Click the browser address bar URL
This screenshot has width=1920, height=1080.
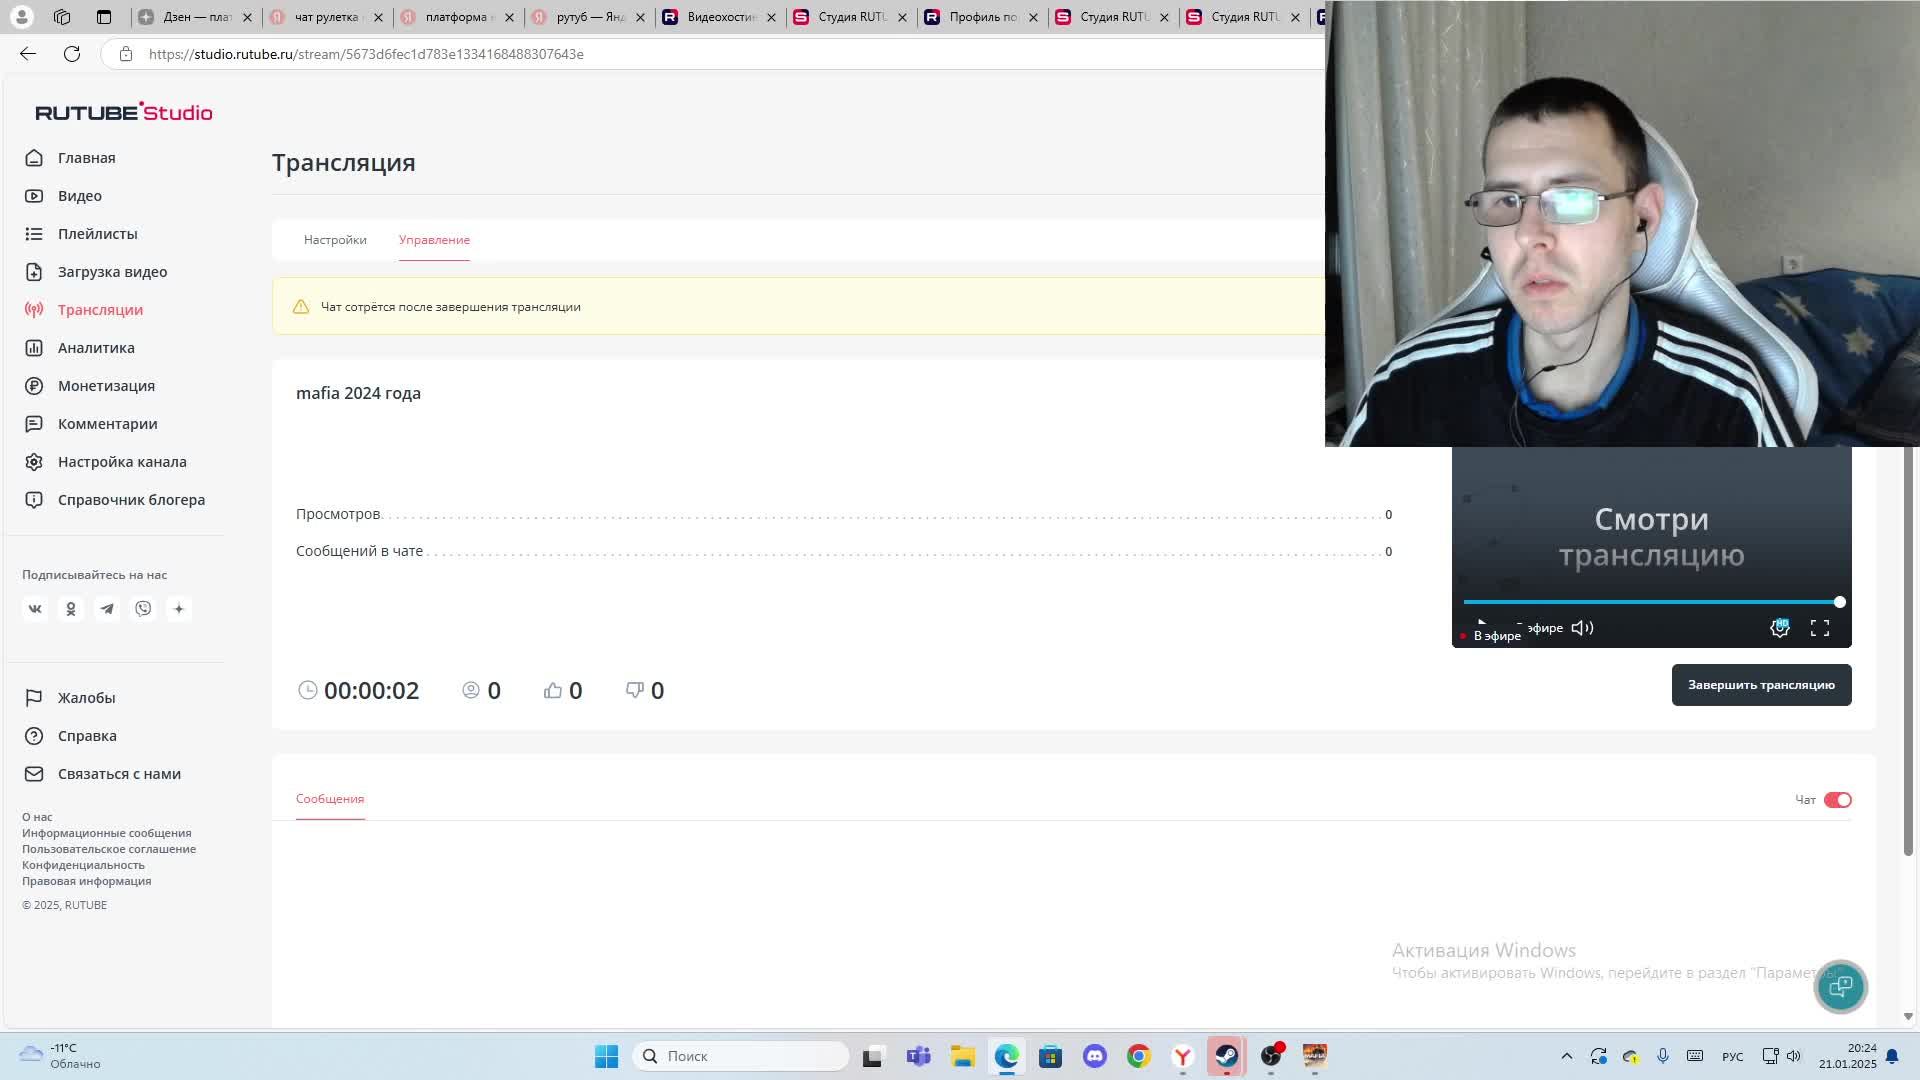pyautogui.click(x=366, y=54)
